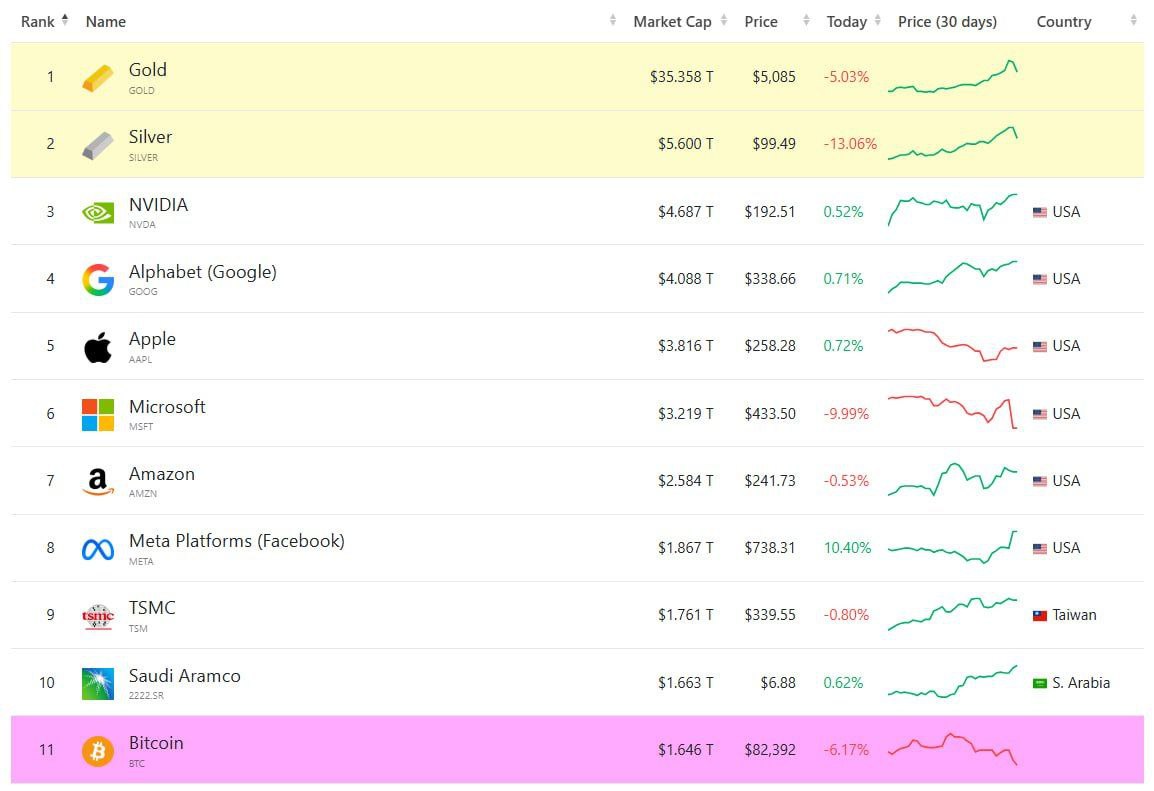1154x791 pixels.
Task: Open the Bitcoin entry
Action: coord(155,743)
